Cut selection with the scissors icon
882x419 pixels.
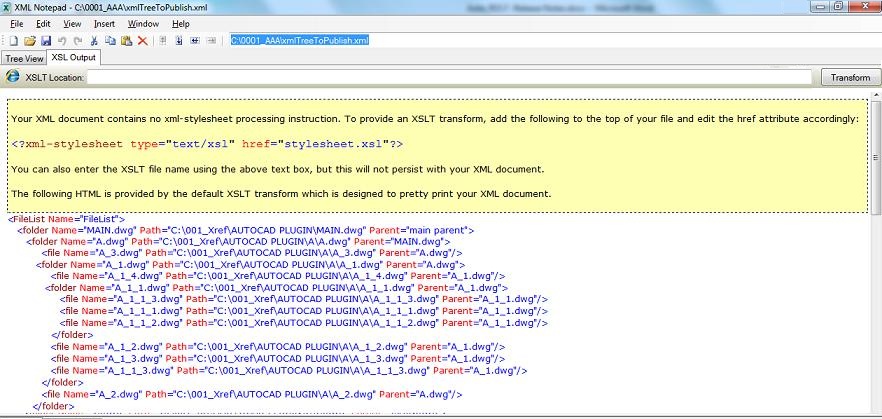[94, 41]
